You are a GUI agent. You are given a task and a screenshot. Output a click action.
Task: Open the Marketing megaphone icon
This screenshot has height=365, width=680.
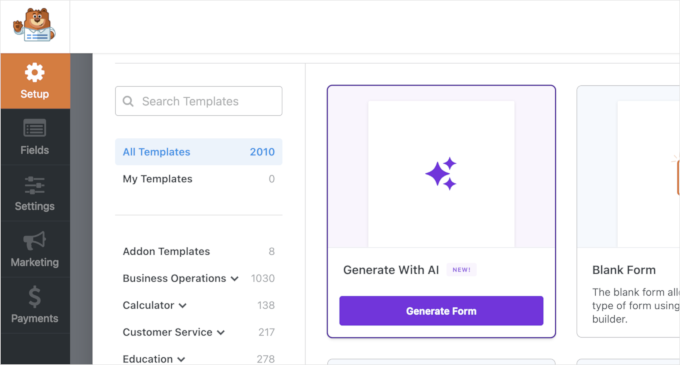35,241
